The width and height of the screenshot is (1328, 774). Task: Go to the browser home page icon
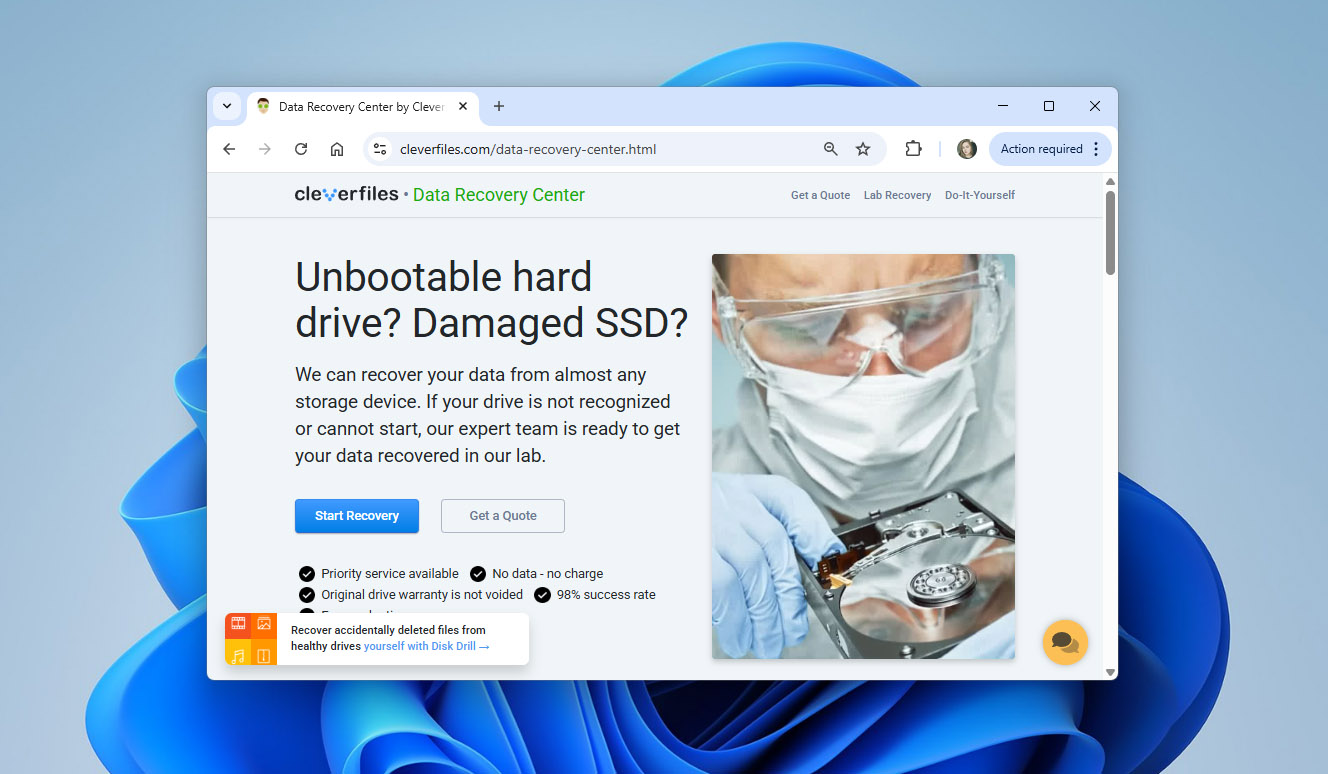(337, 149)
